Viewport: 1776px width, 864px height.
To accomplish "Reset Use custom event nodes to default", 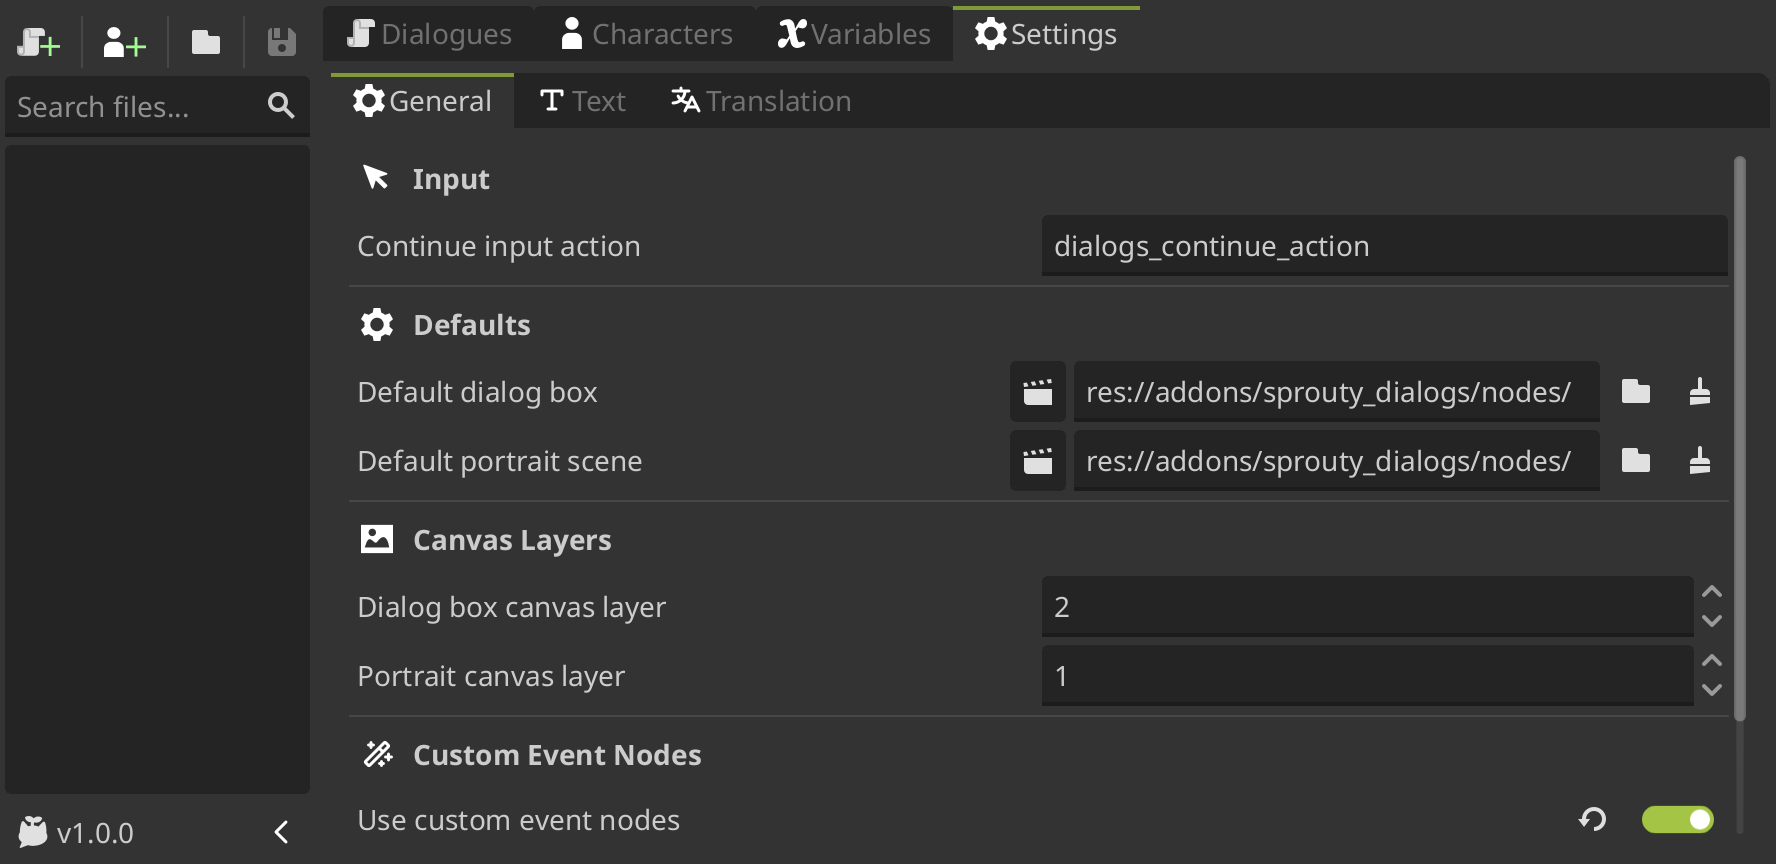I will click(1593, 820).
